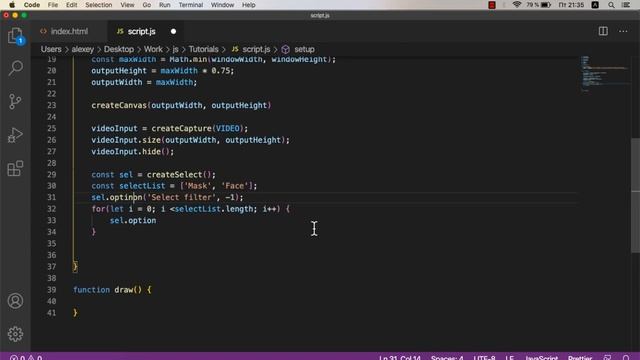
Task: Click the js breadcrumb folder segment
Action: tap(175, 49)
